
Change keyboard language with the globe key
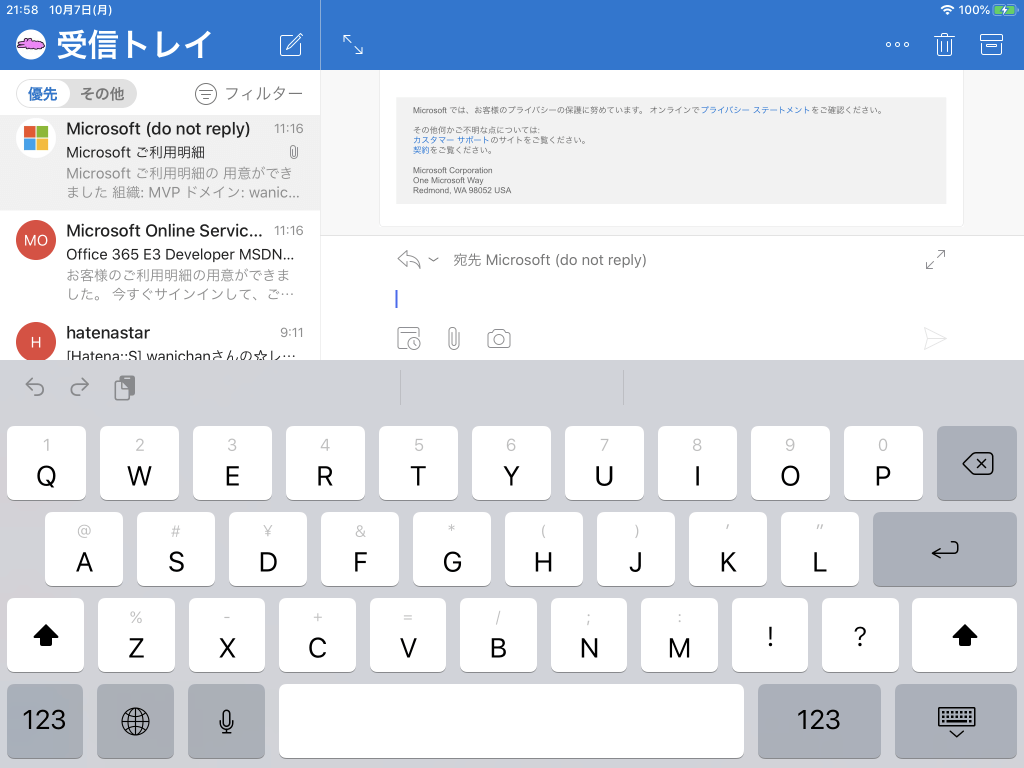click(135, 720)
